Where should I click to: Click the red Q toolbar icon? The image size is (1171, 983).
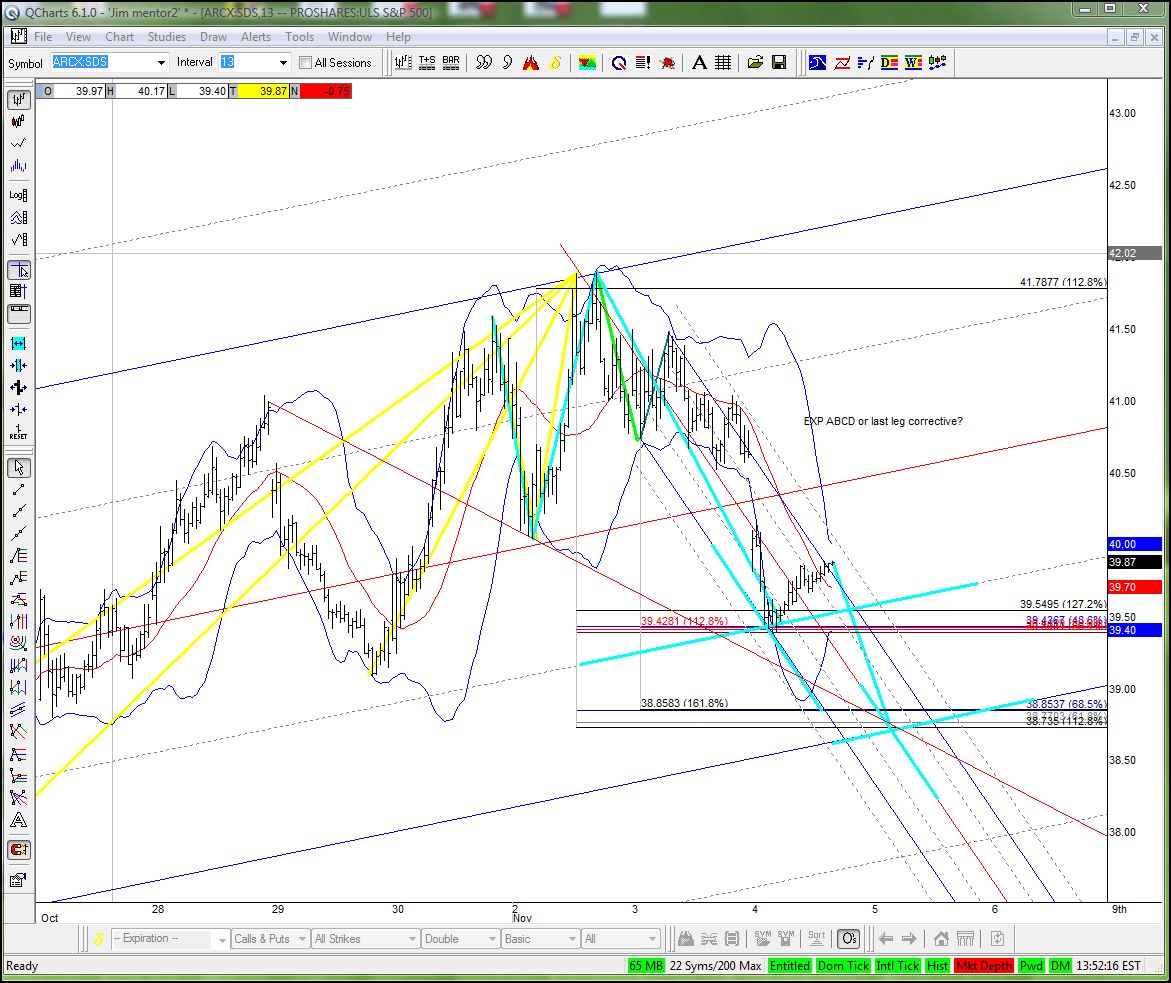(619, 63)
